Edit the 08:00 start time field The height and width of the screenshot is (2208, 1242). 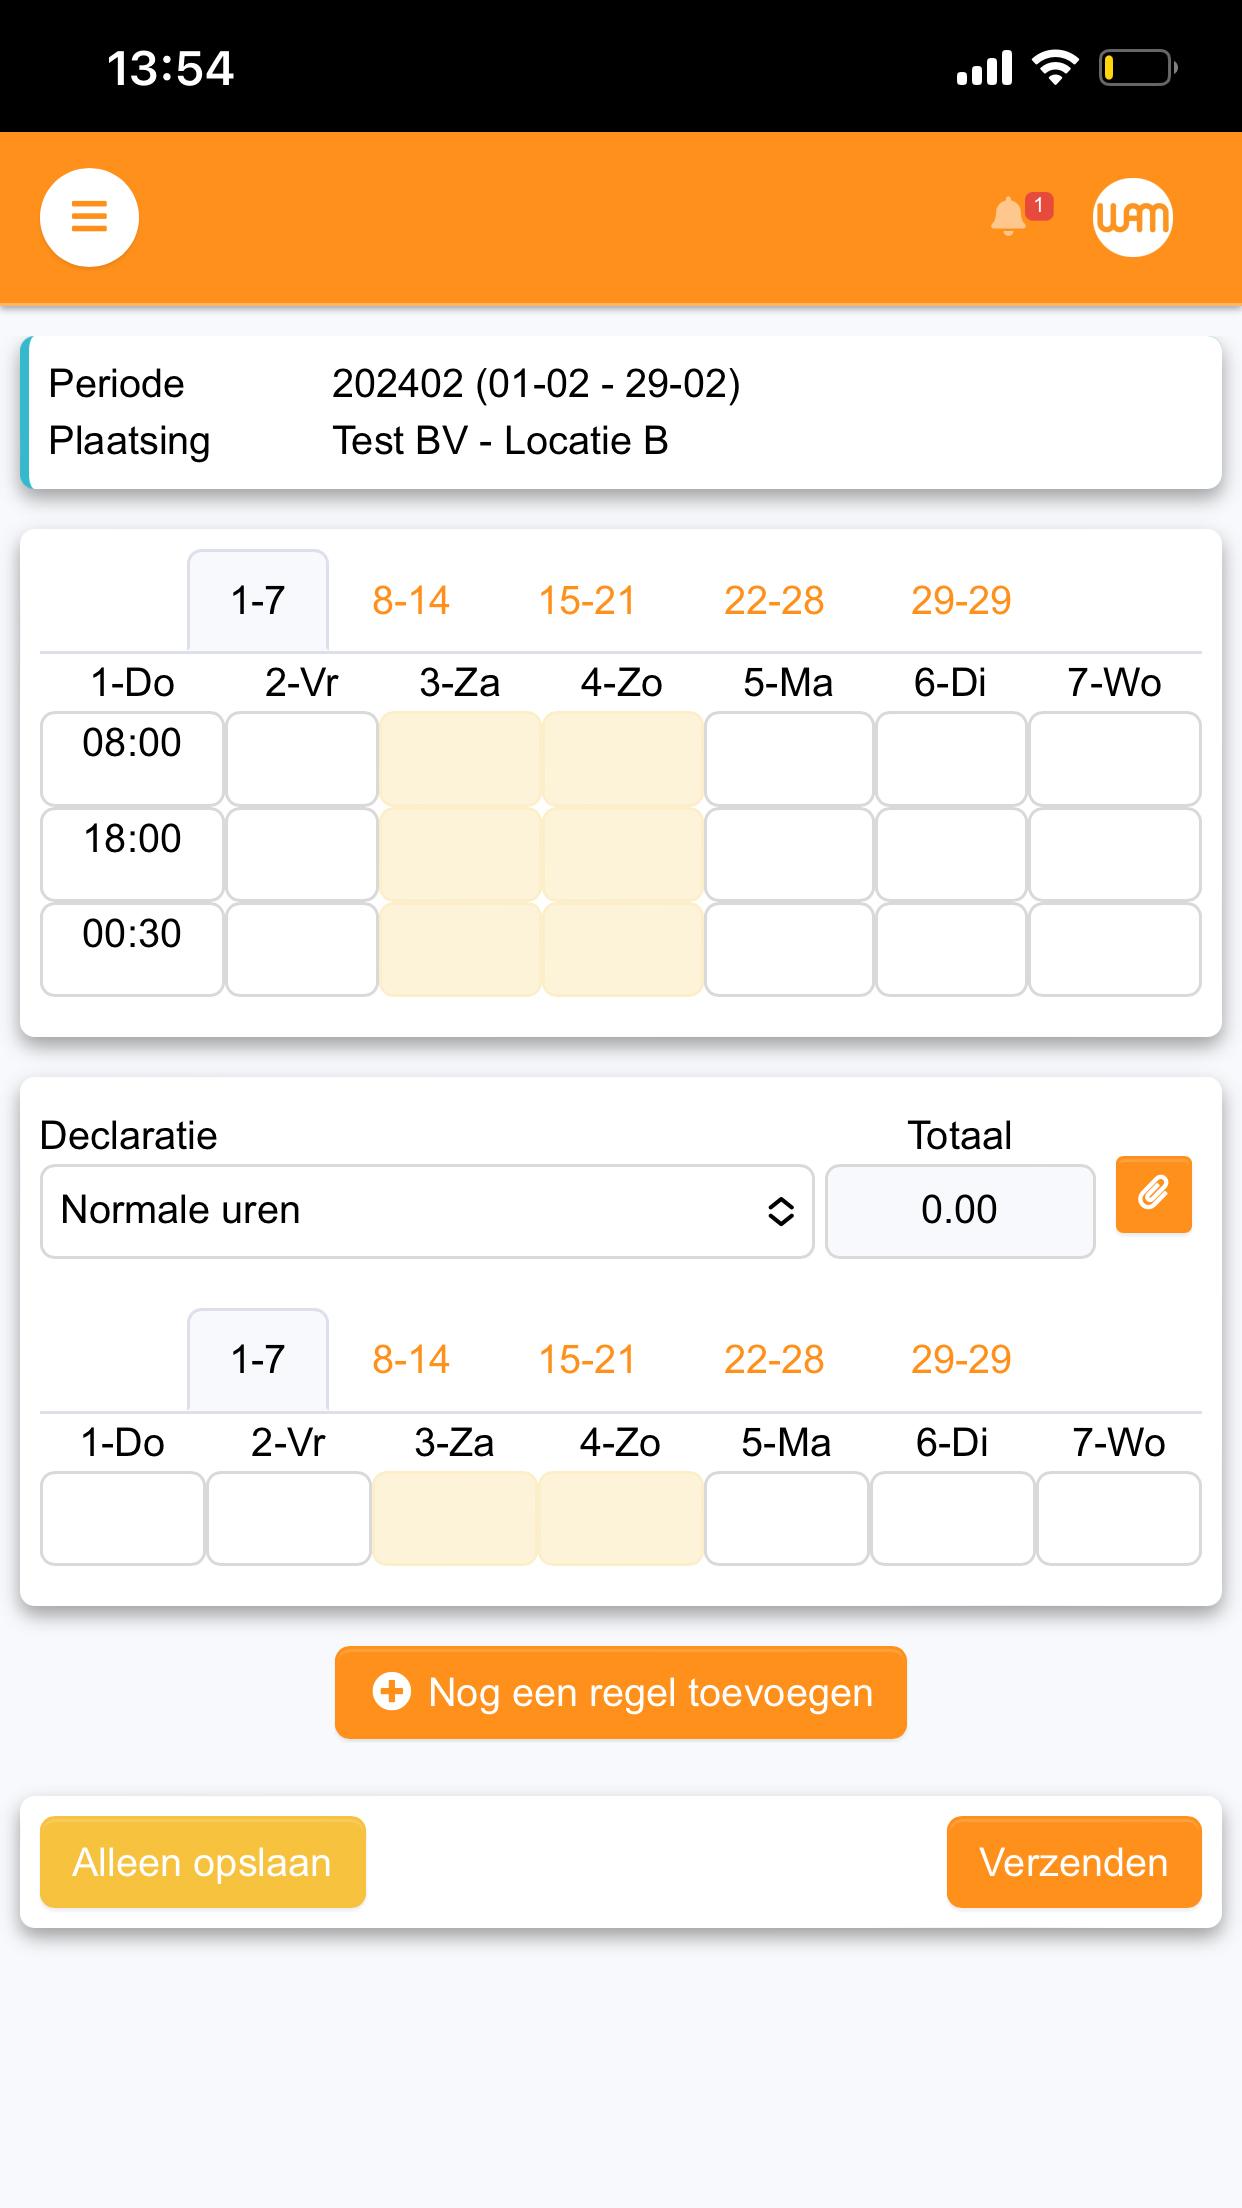(132, 758)
